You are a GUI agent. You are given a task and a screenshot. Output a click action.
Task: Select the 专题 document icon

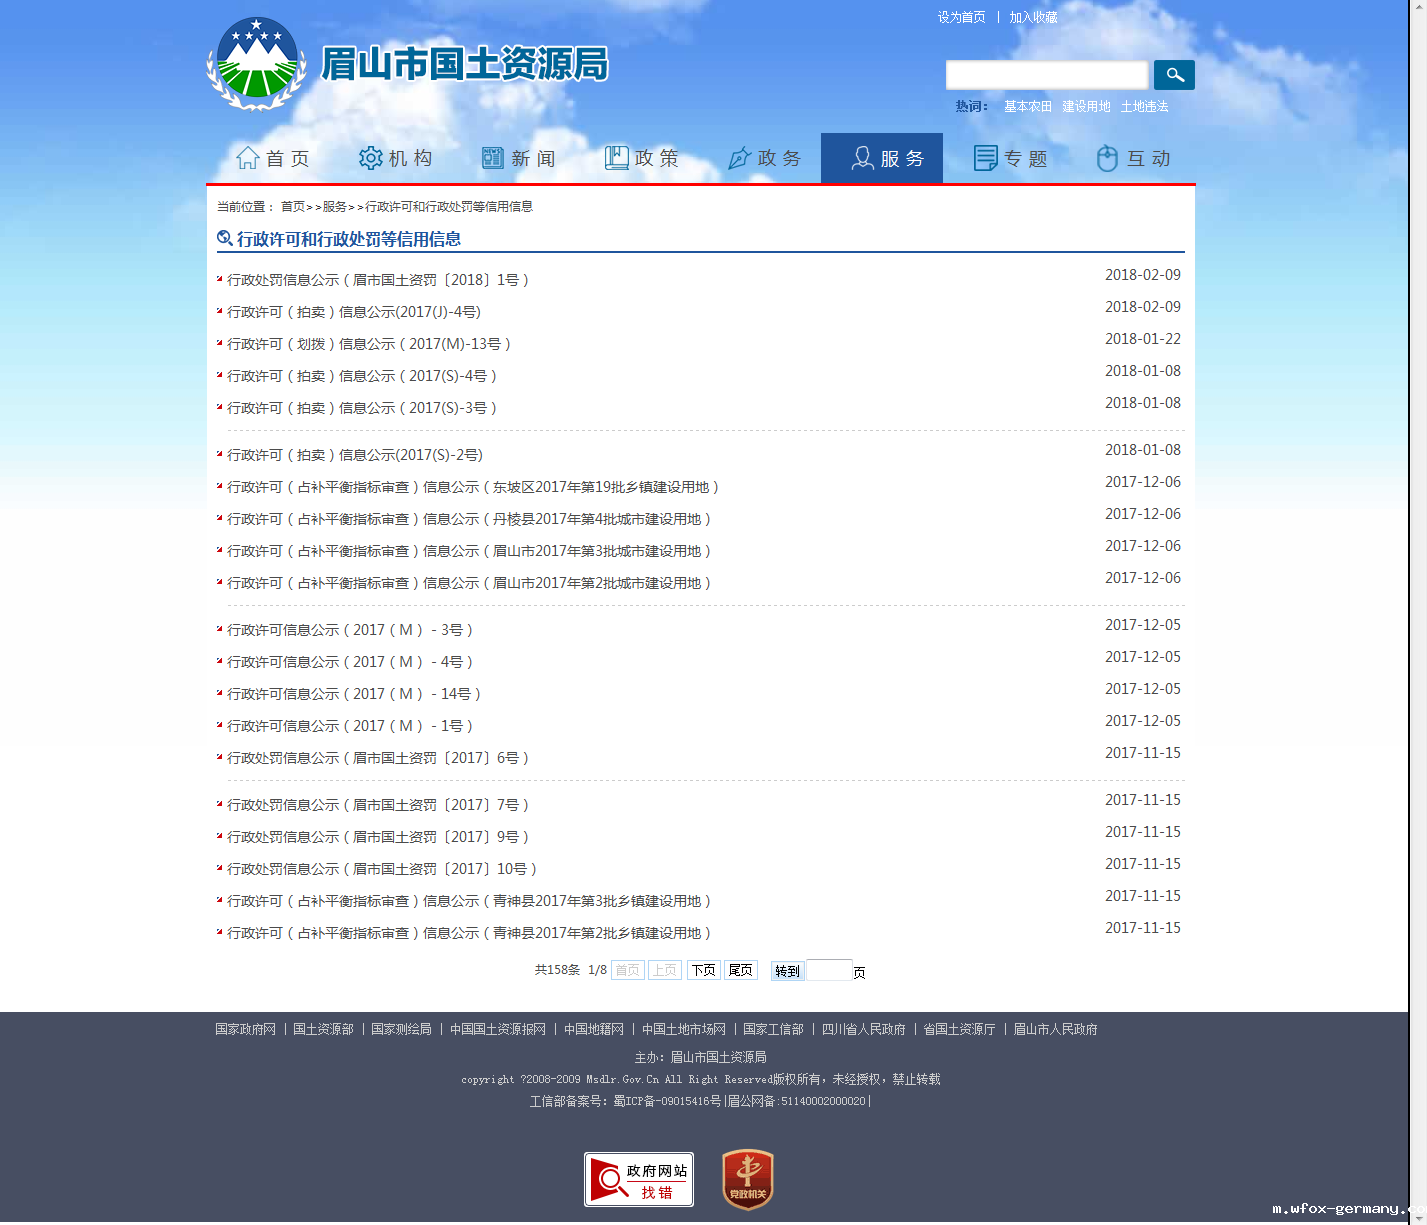(985, 158)
